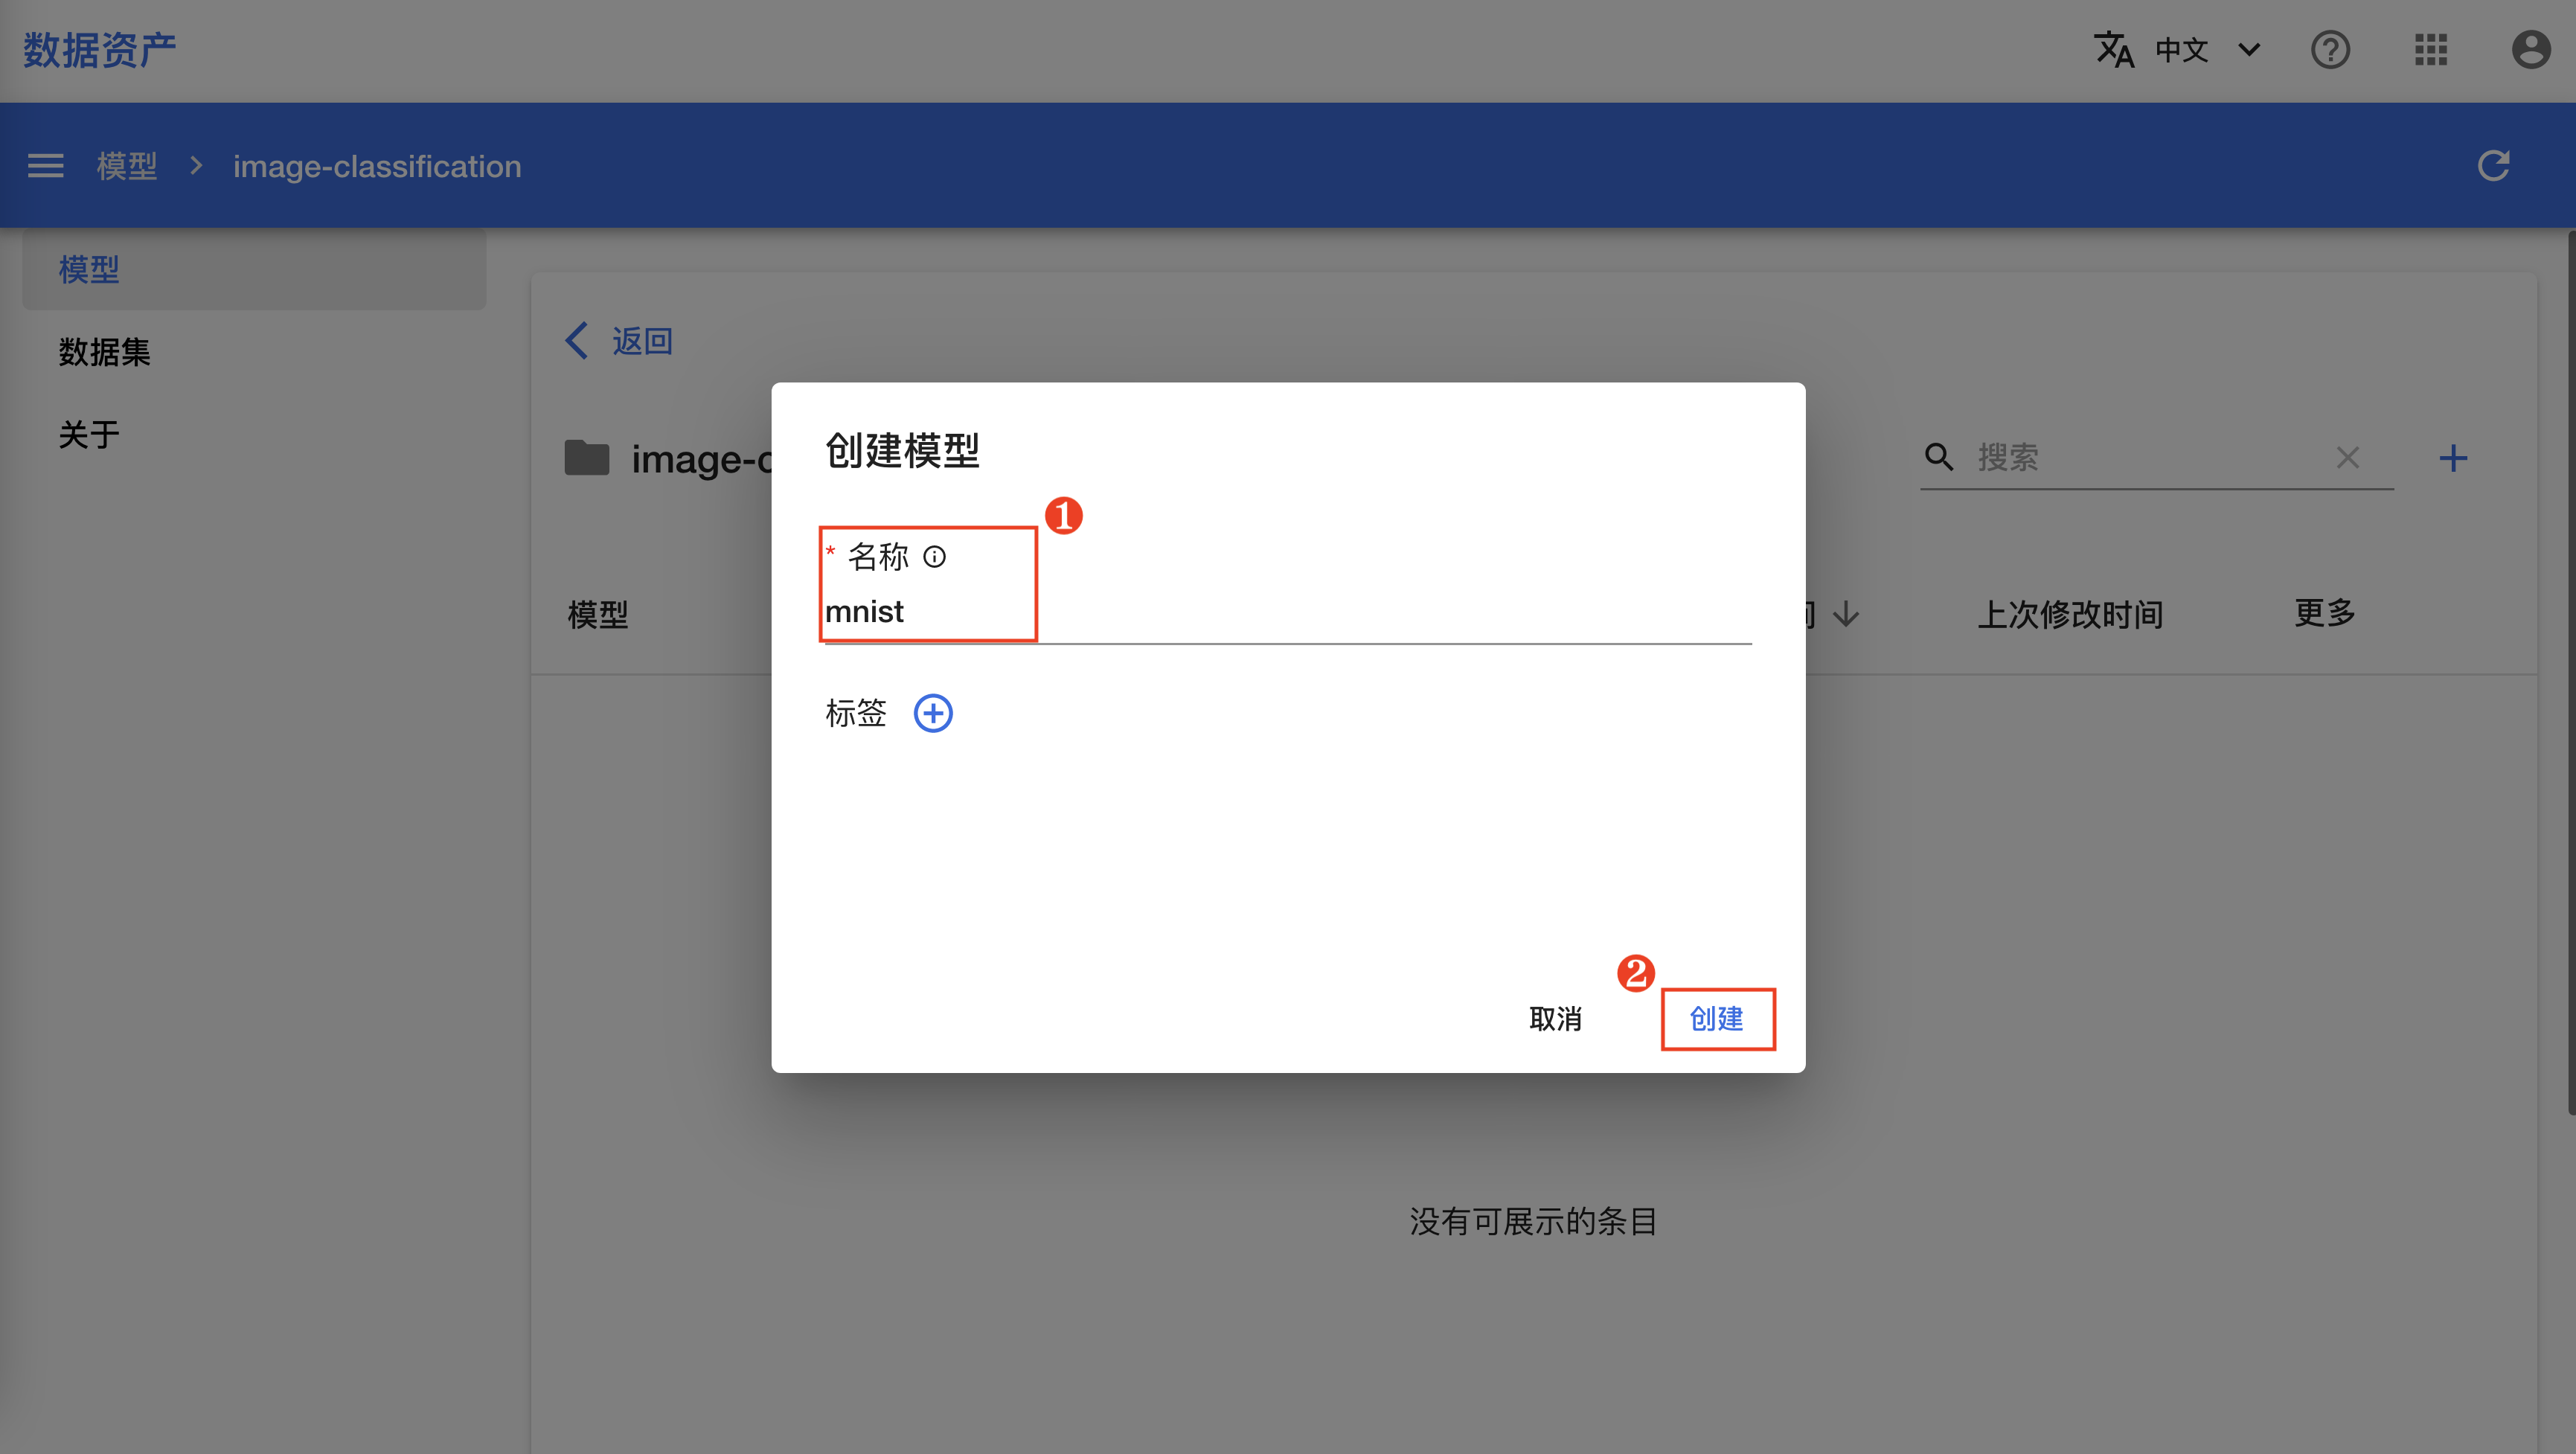Toggle the hamburger navigation menu
The width and height of the screenshot is (2576, 1454).
[45, 165]
